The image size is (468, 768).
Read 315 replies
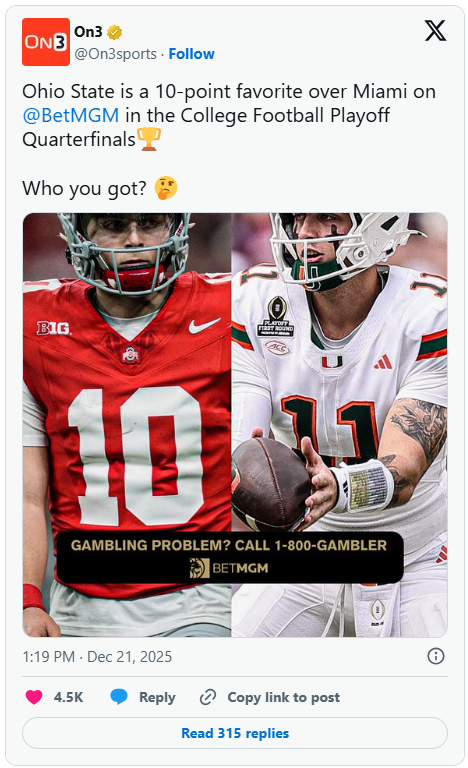pyautogui.click(x=235, y=733)
